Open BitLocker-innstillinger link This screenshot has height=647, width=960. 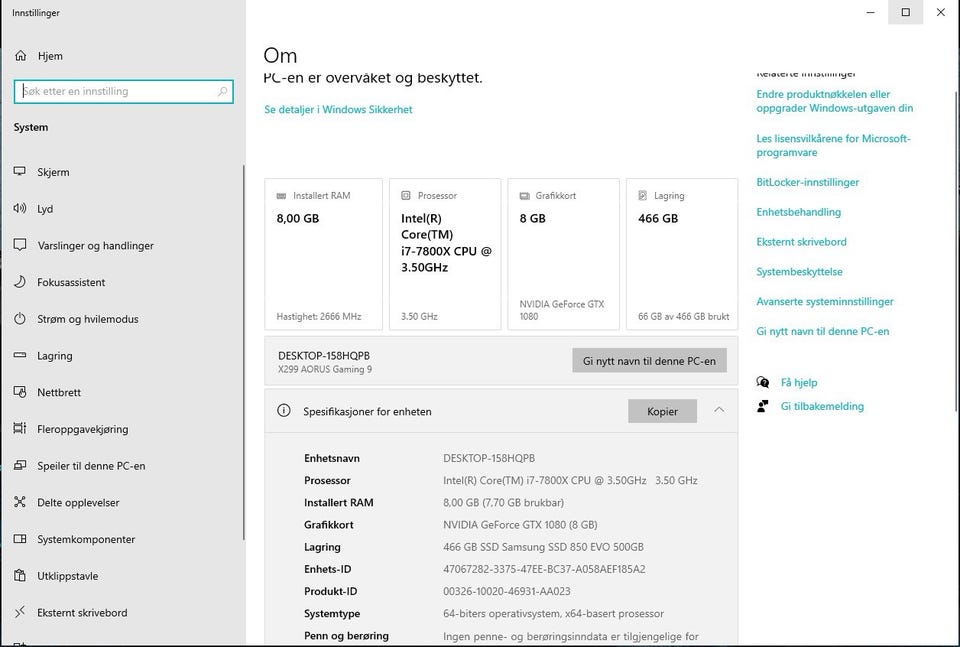(x=808, y=182)
